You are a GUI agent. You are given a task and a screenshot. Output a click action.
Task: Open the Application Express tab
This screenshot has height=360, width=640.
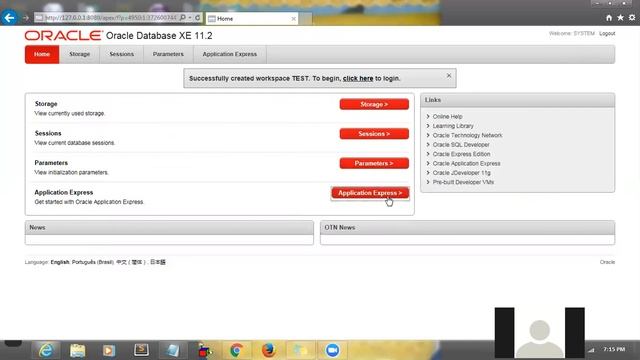[x=230, y=54]
